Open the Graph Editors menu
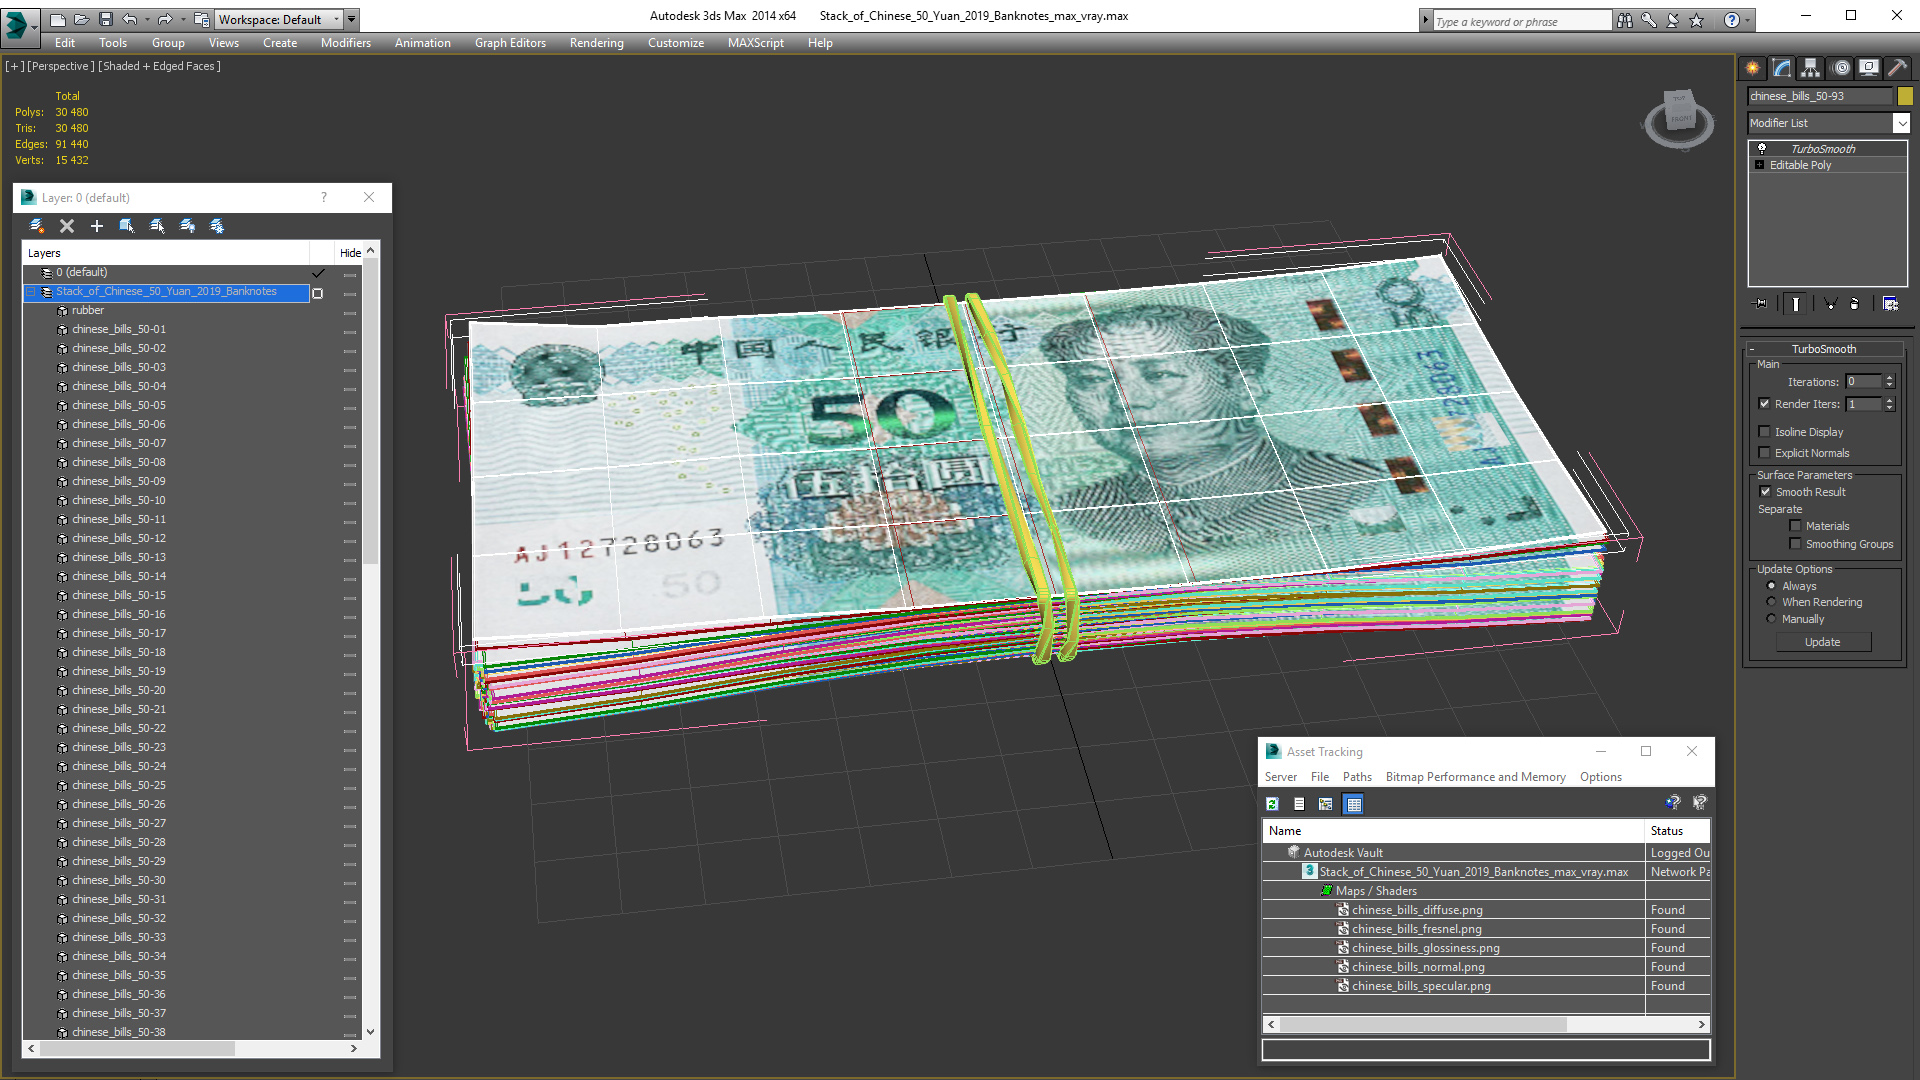The height and width of the screenshot is (1080, 1920). coord(510,43)
